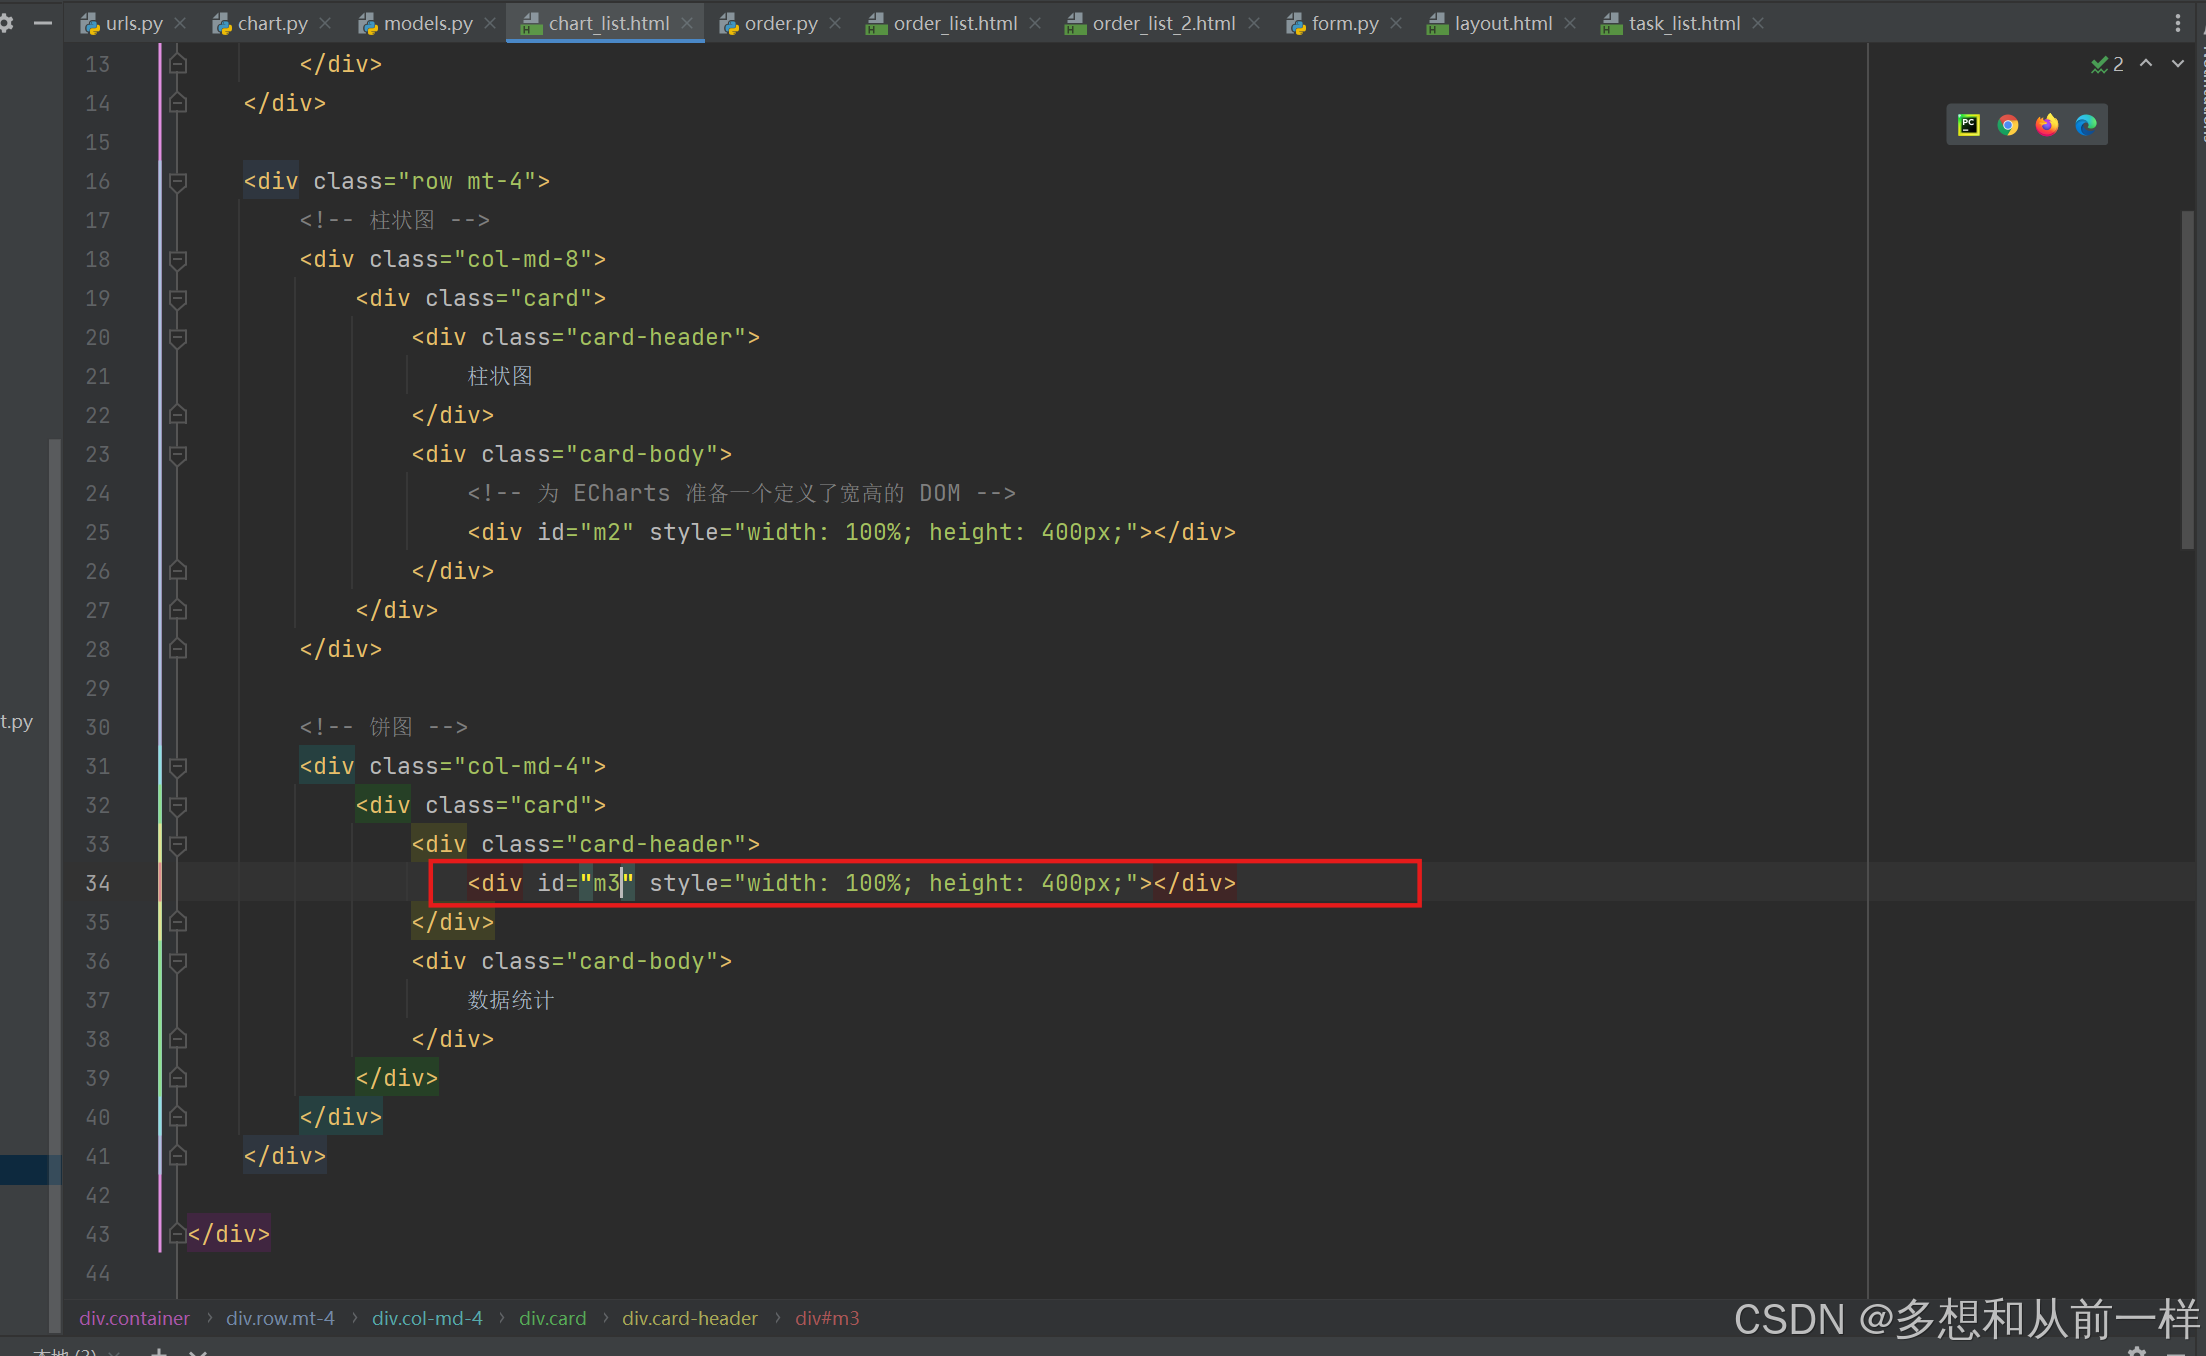This screenshot has width=2206, height=1356.
Task: Collapse the fold at line 16
Action: tap(178, 182)
